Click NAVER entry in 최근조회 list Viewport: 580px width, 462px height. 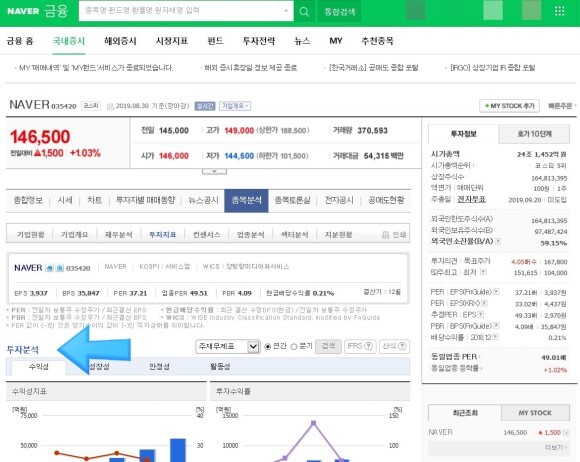[440, 432]
